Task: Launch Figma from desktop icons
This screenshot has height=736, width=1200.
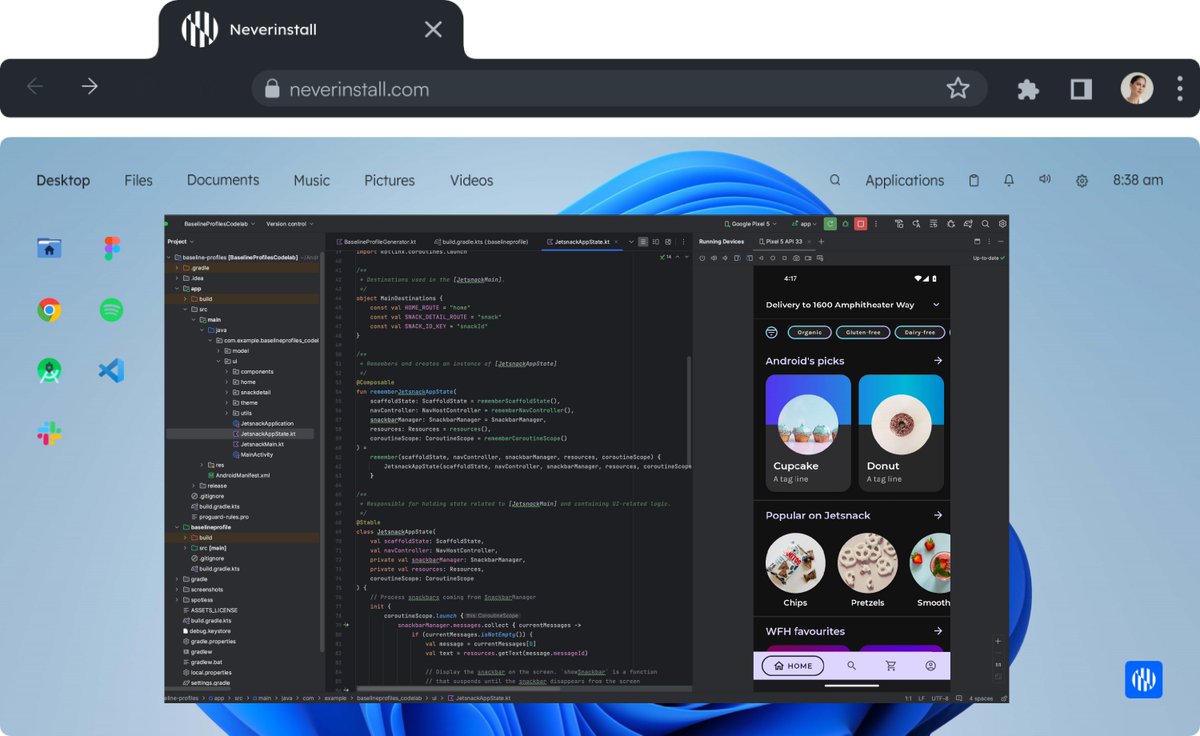Action: [111, 248]
